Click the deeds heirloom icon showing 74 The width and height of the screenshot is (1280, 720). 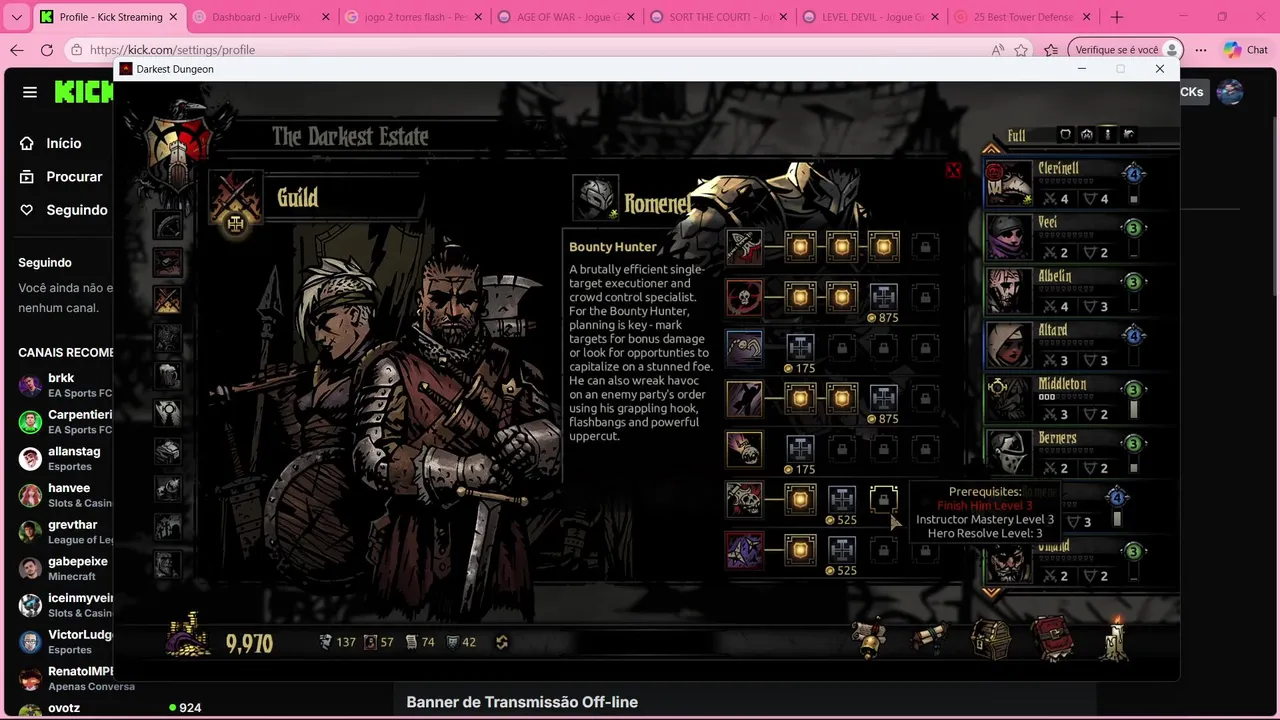tap(411, 642)
